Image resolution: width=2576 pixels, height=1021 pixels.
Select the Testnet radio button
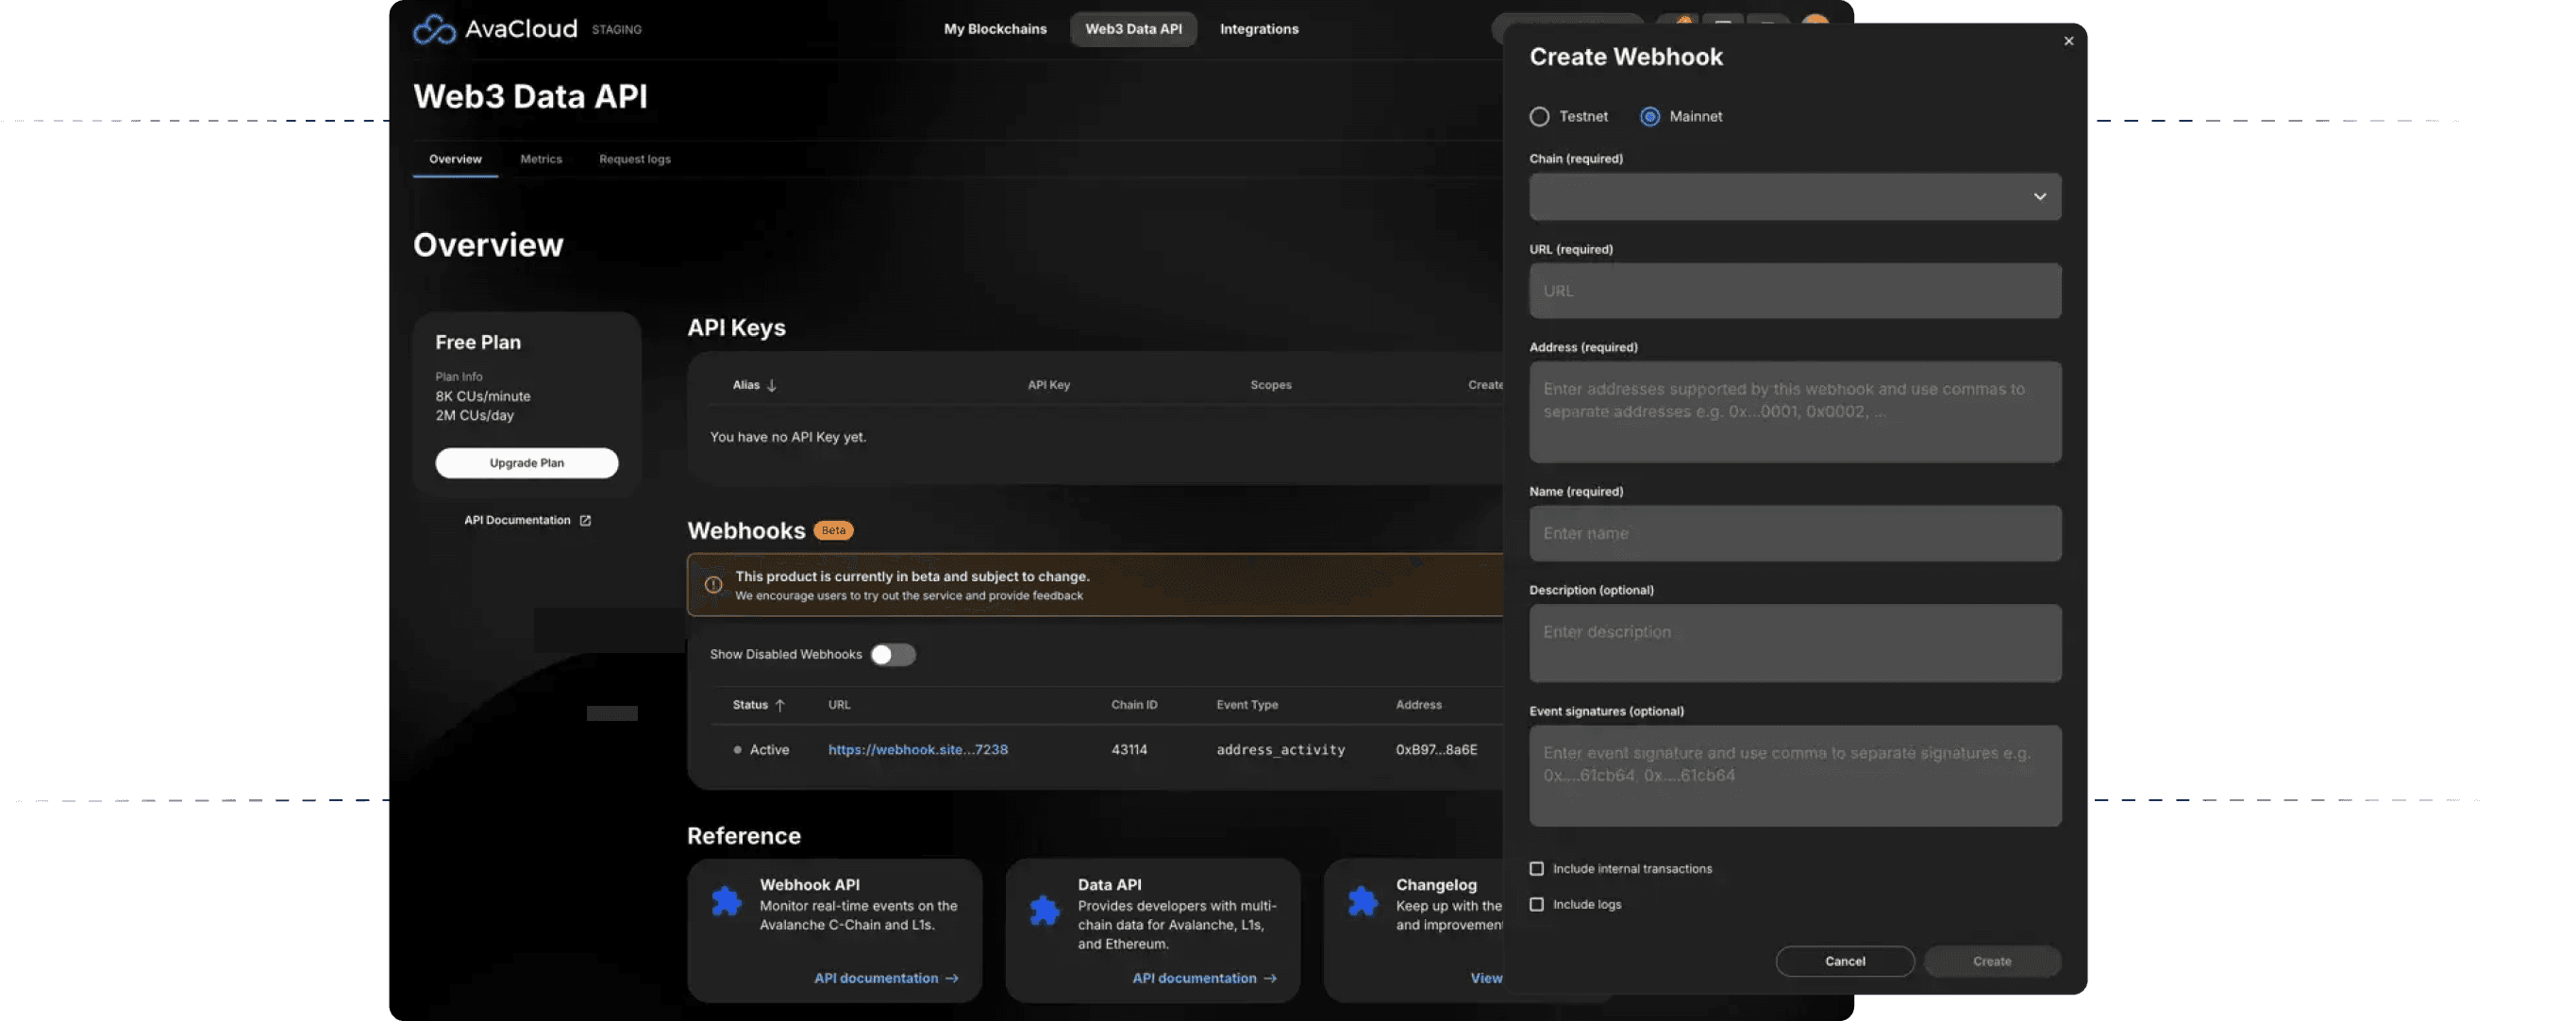pyautogui.click(x=1539, y=117)
